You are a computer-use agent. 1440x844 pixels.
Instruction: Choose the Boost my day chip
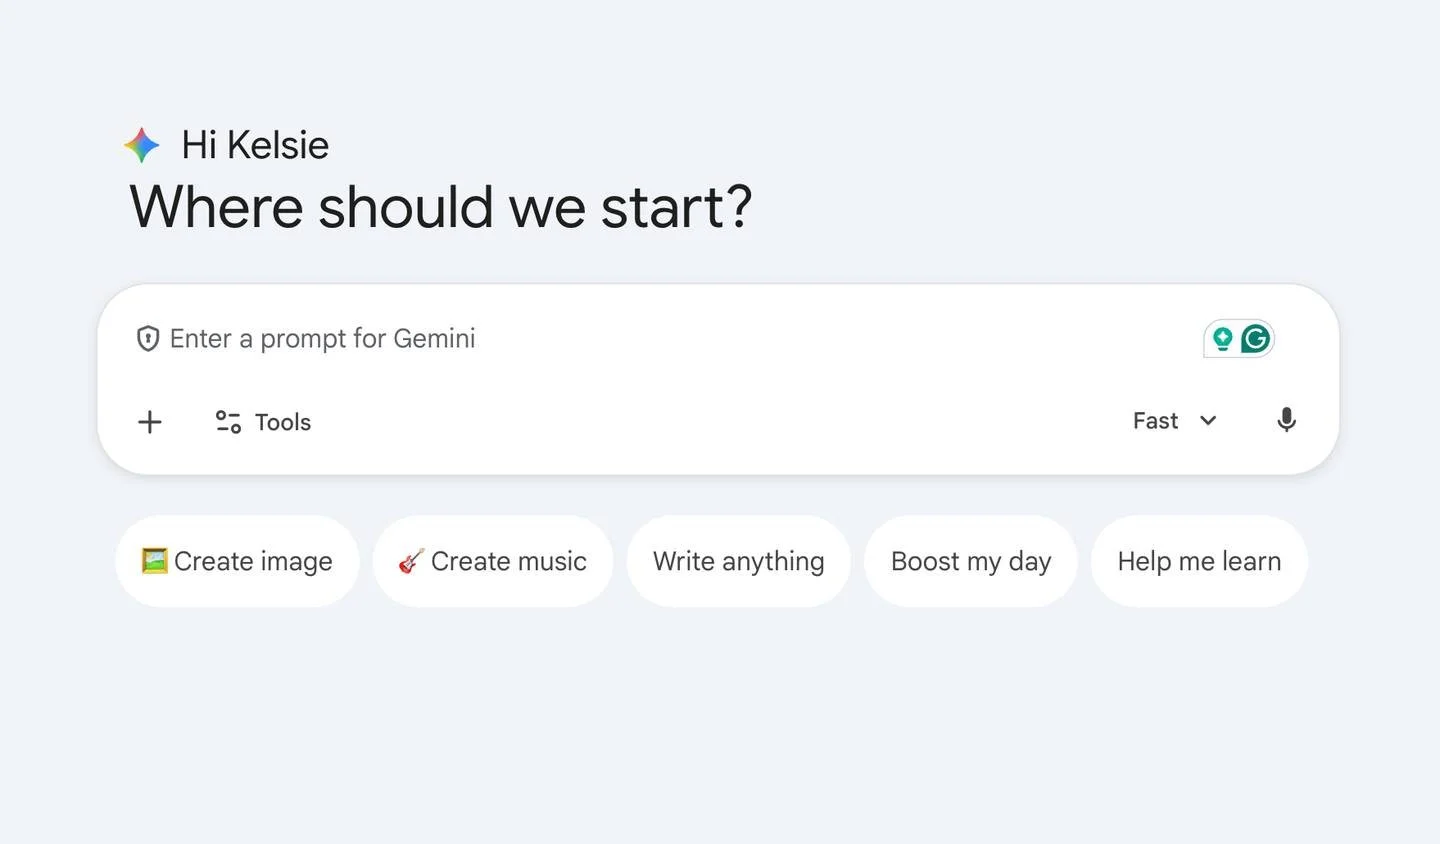(x=970, y=561)
